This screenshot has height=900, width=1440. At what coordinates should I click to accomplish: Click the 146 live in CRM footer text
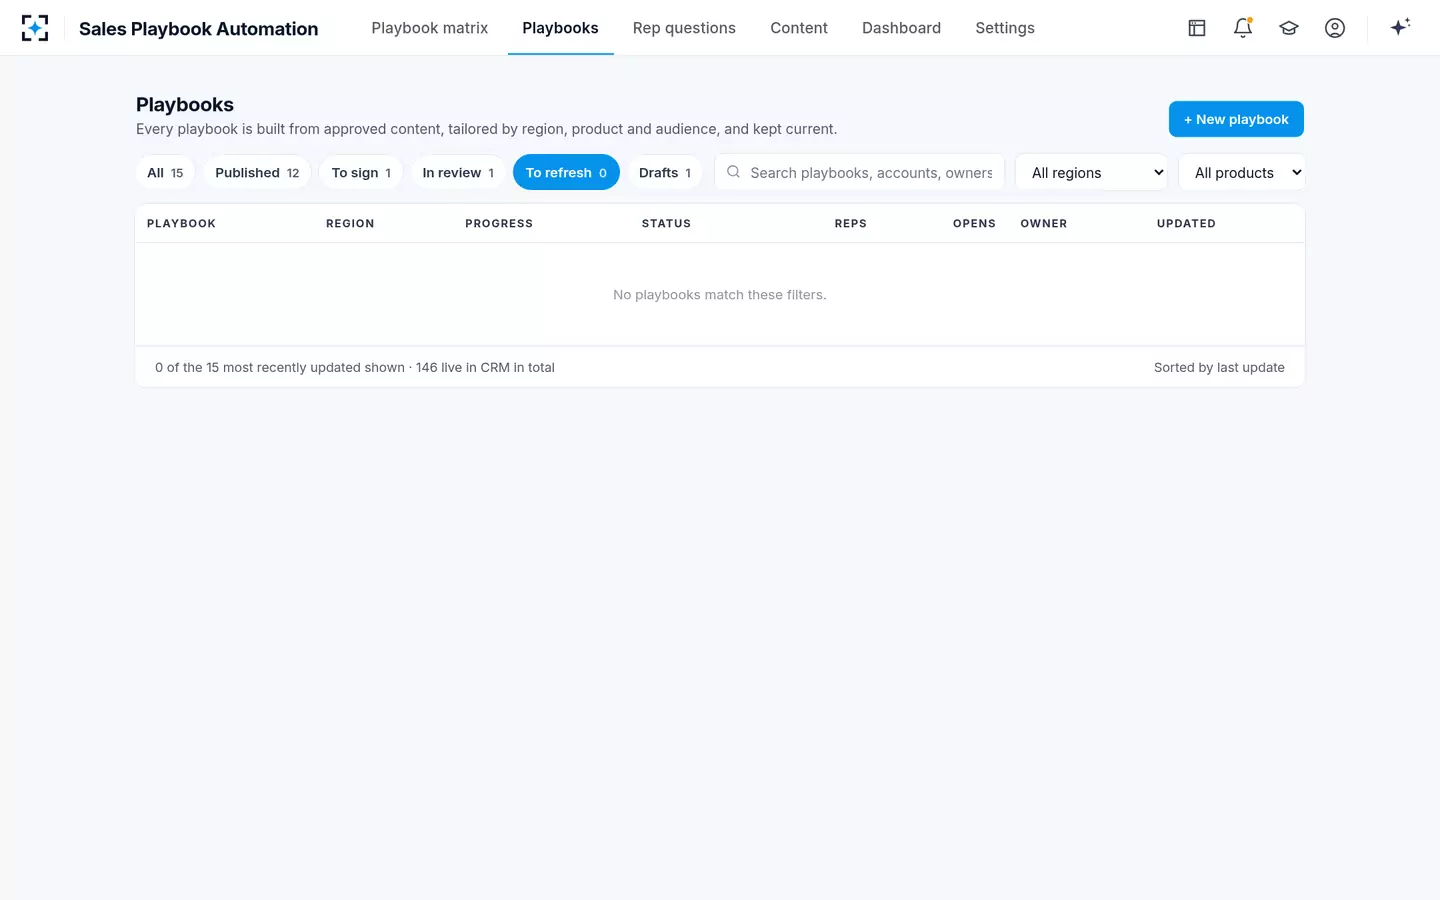click(x=485, y=367)
